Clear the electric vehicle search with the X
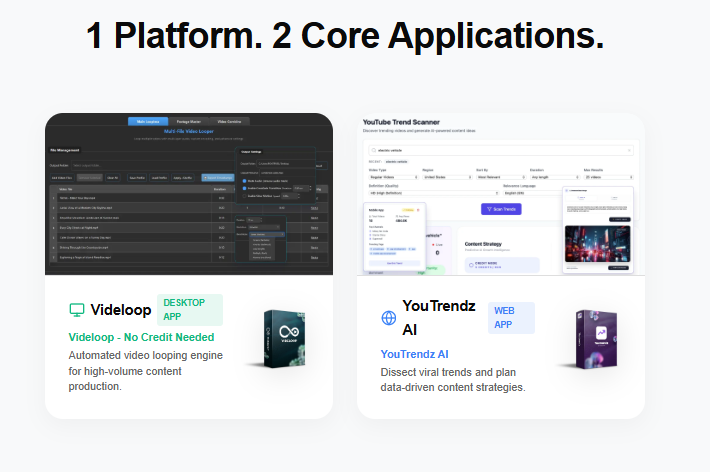710x472 pixels. point(629,150)
